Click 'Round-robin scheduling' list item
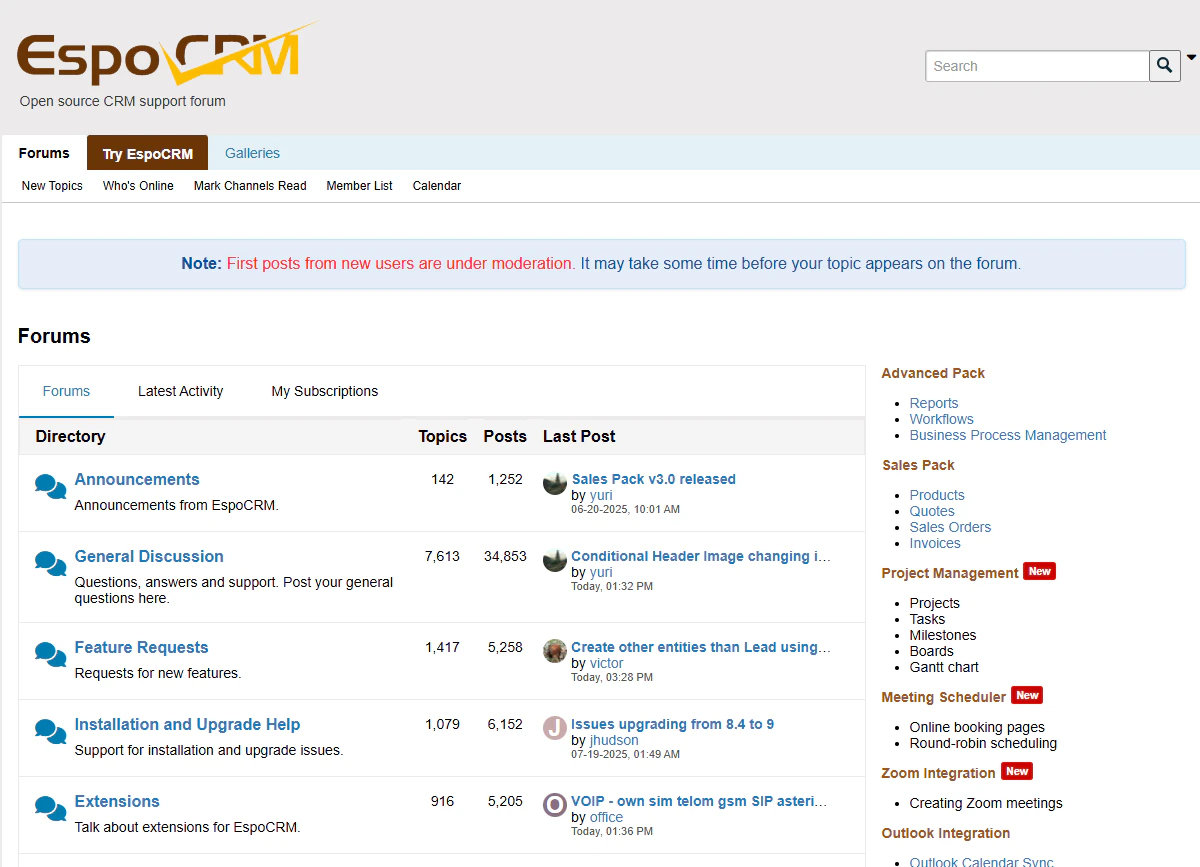Screen dimensions: 1200x867 [x=983, y=743]
